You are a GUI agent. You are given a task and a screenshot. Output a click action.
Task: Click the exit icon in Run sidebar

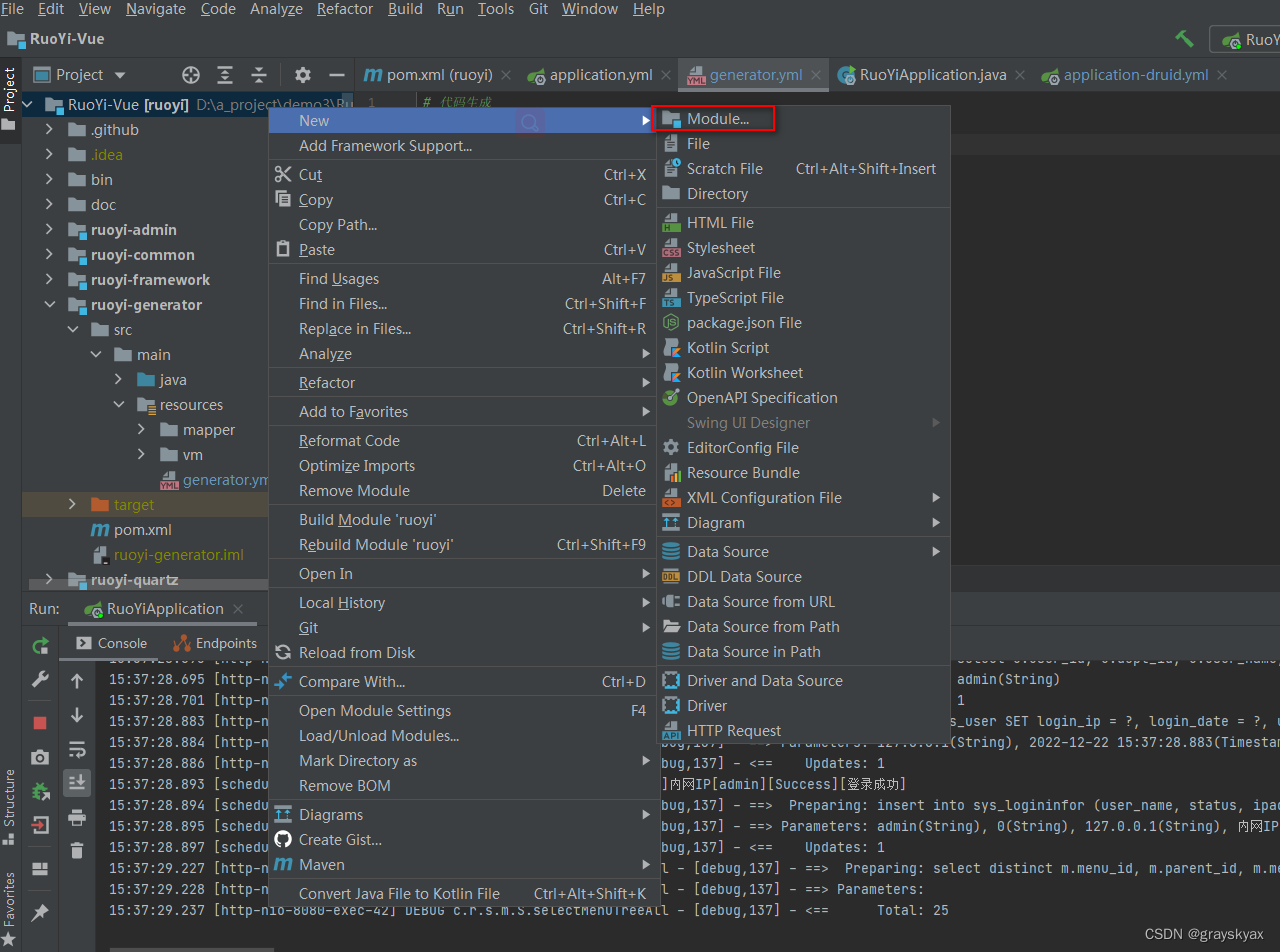40,825
